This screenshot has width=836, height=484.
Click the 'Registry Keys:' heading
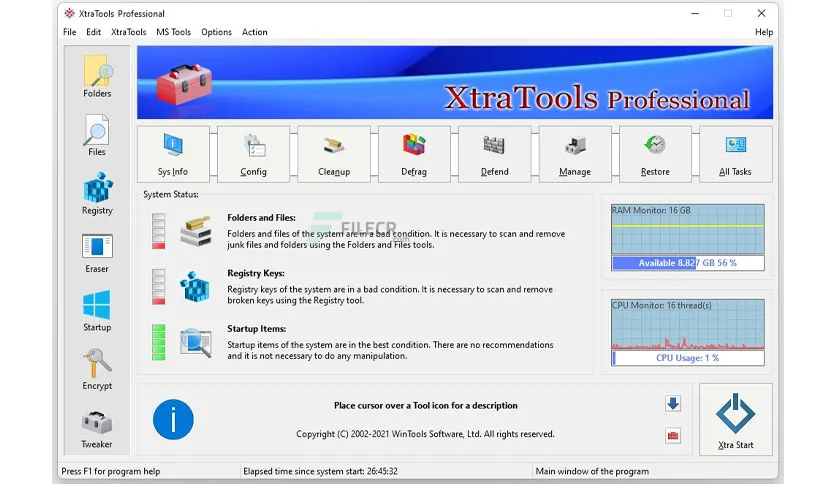point(256,273)
